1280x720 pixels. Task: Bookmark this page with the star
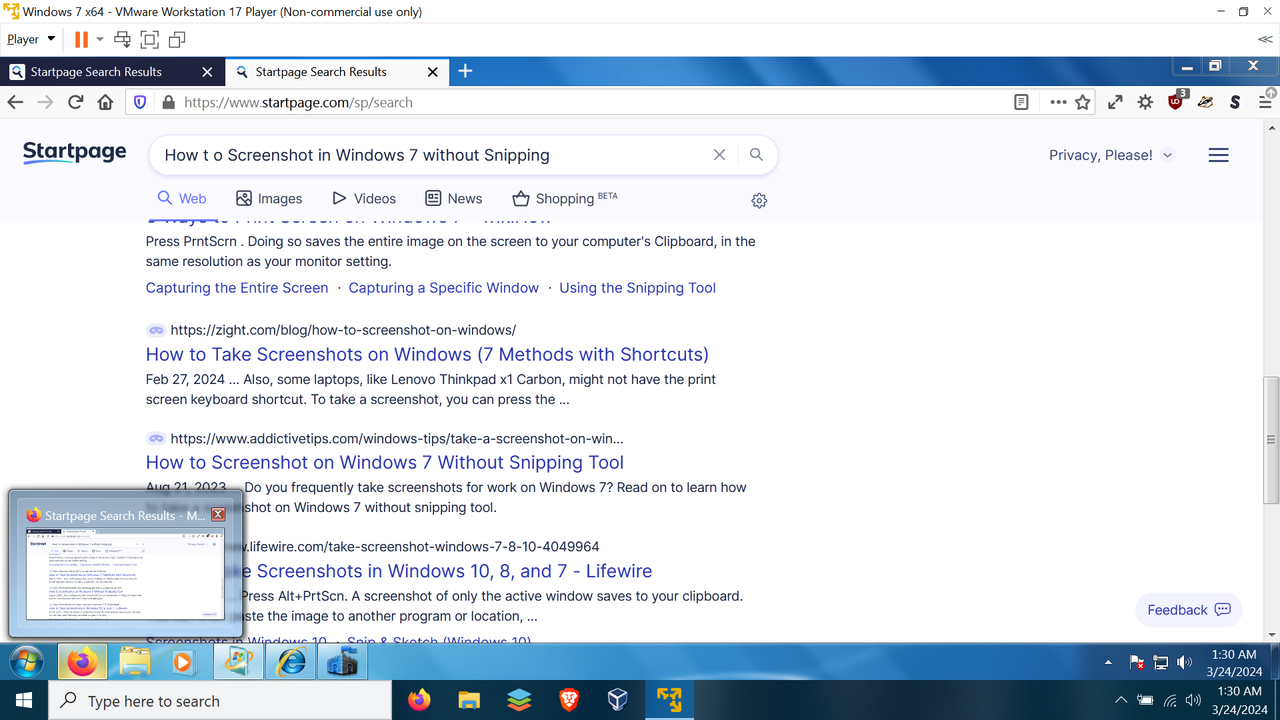click(1083, 102)
